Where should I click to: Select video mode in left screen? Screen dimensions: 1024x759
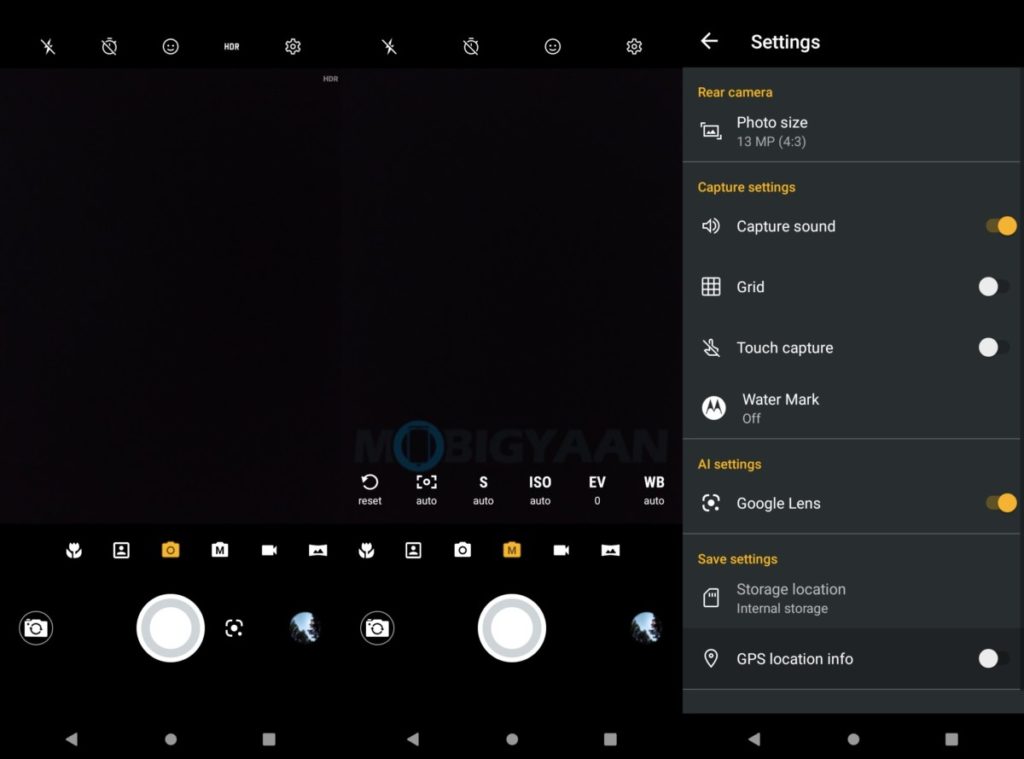pos(269,550)
